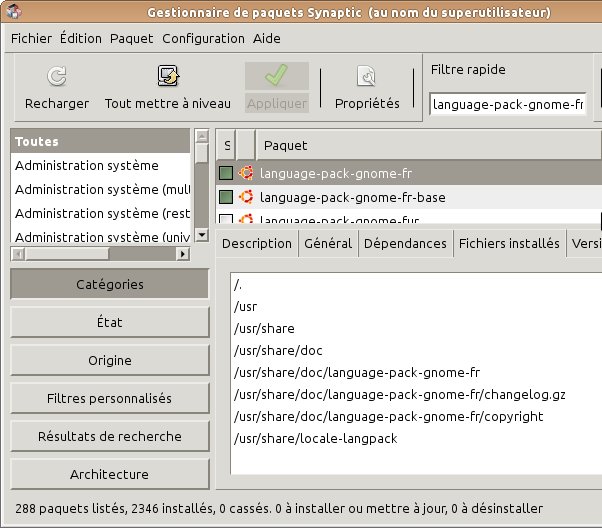The height and width of the screenshot is (528, 602).
Task: Click the Paquet column header
Action: (429, 145)
